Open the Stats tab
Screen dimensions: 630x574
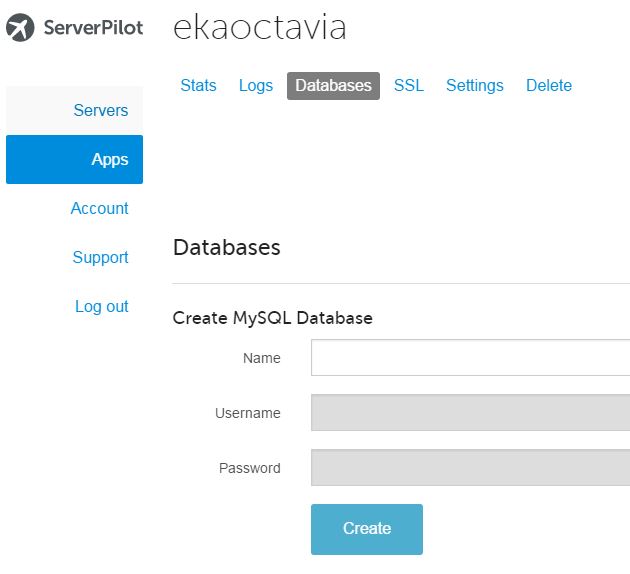[198, 86]
